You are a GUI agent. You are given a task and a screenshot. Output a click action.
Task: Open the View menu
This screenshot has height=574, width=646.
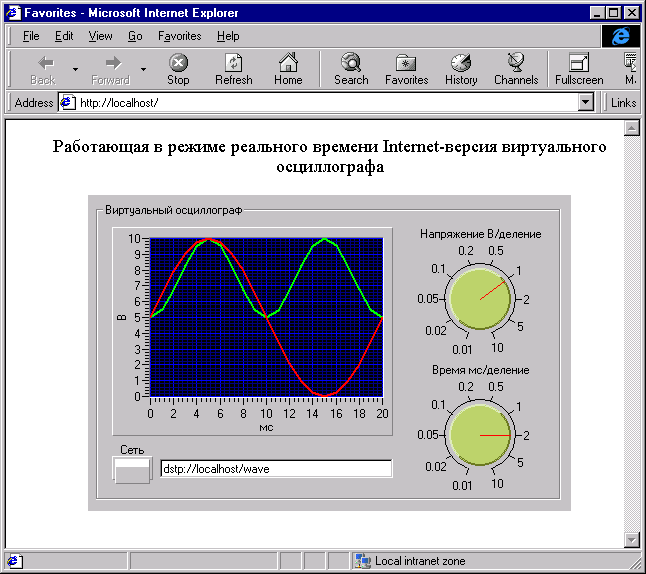(100, 36)
